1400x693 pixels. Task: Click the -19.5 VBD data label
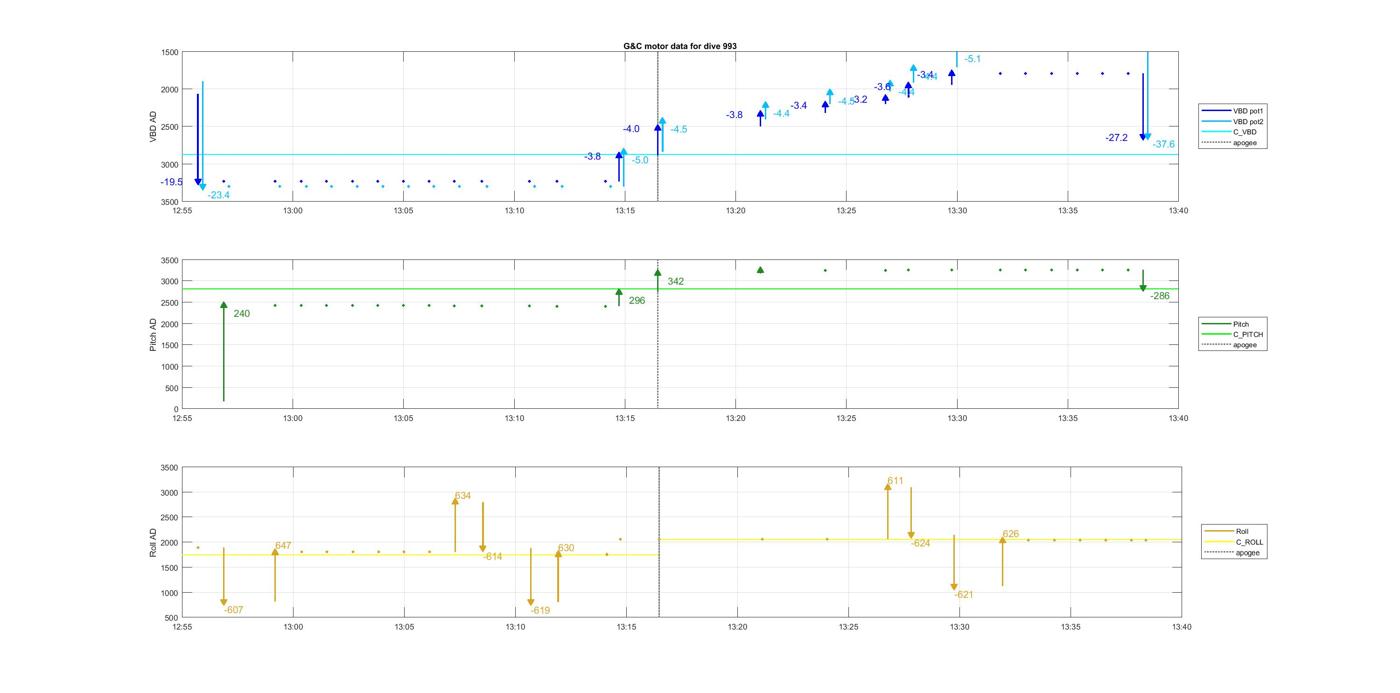coord(172,182)
